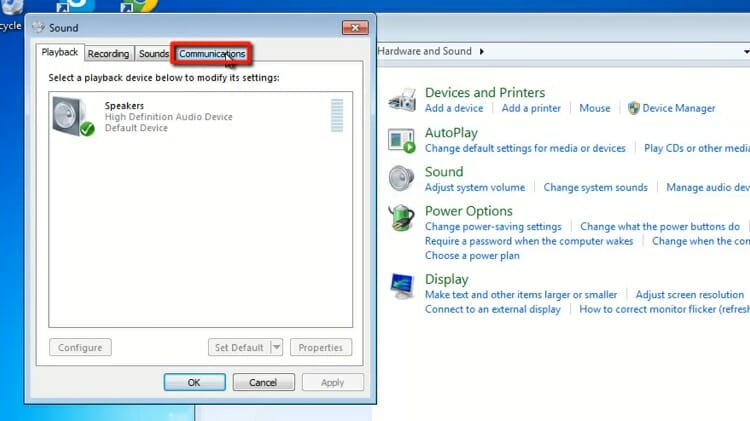
Task: Click the Add a printer link
Action: point(531,108)
